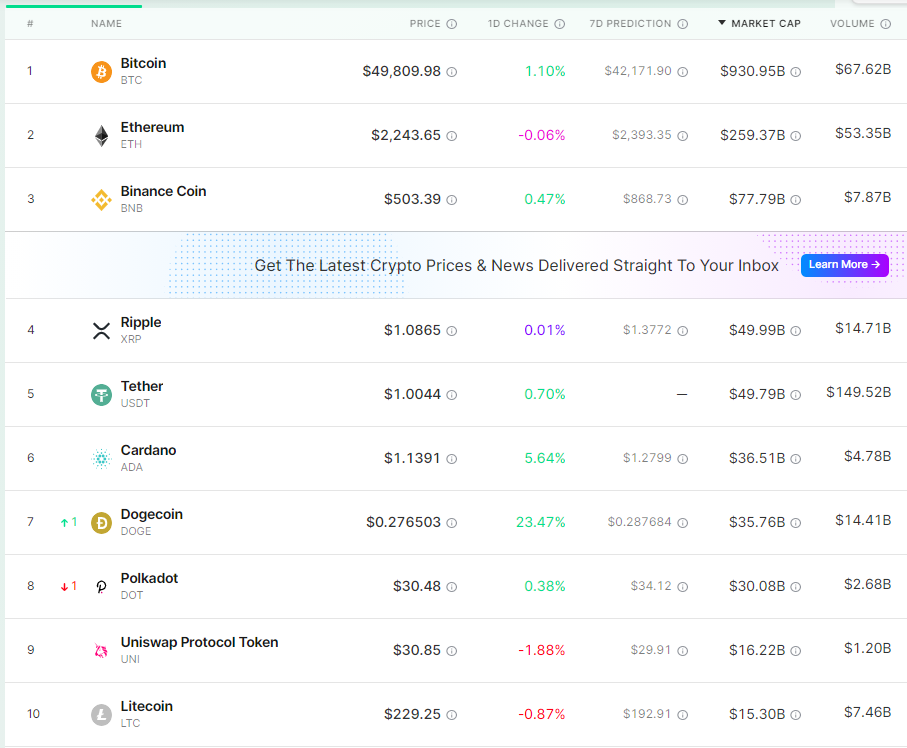
Task: Open the Bitcoin name link
Action: 143,63
